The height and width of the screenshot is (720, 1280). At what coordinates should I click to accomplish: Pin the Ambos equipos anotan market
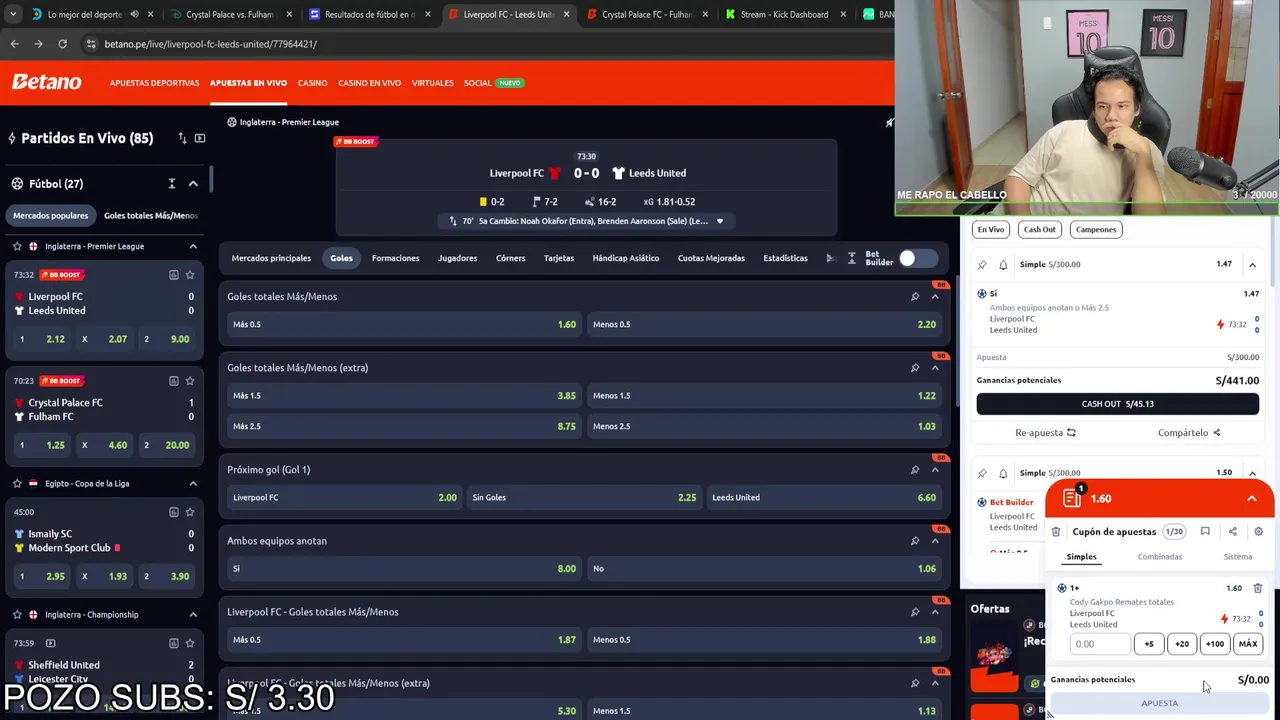point(915,541)
